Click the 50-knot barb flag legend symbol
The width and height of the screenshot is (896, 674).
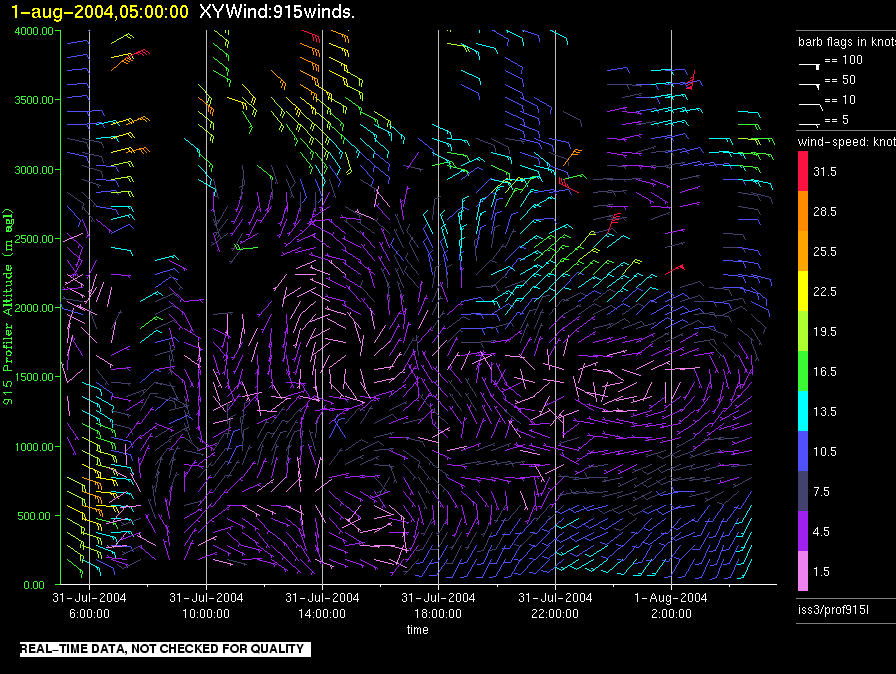pos(810,85)
